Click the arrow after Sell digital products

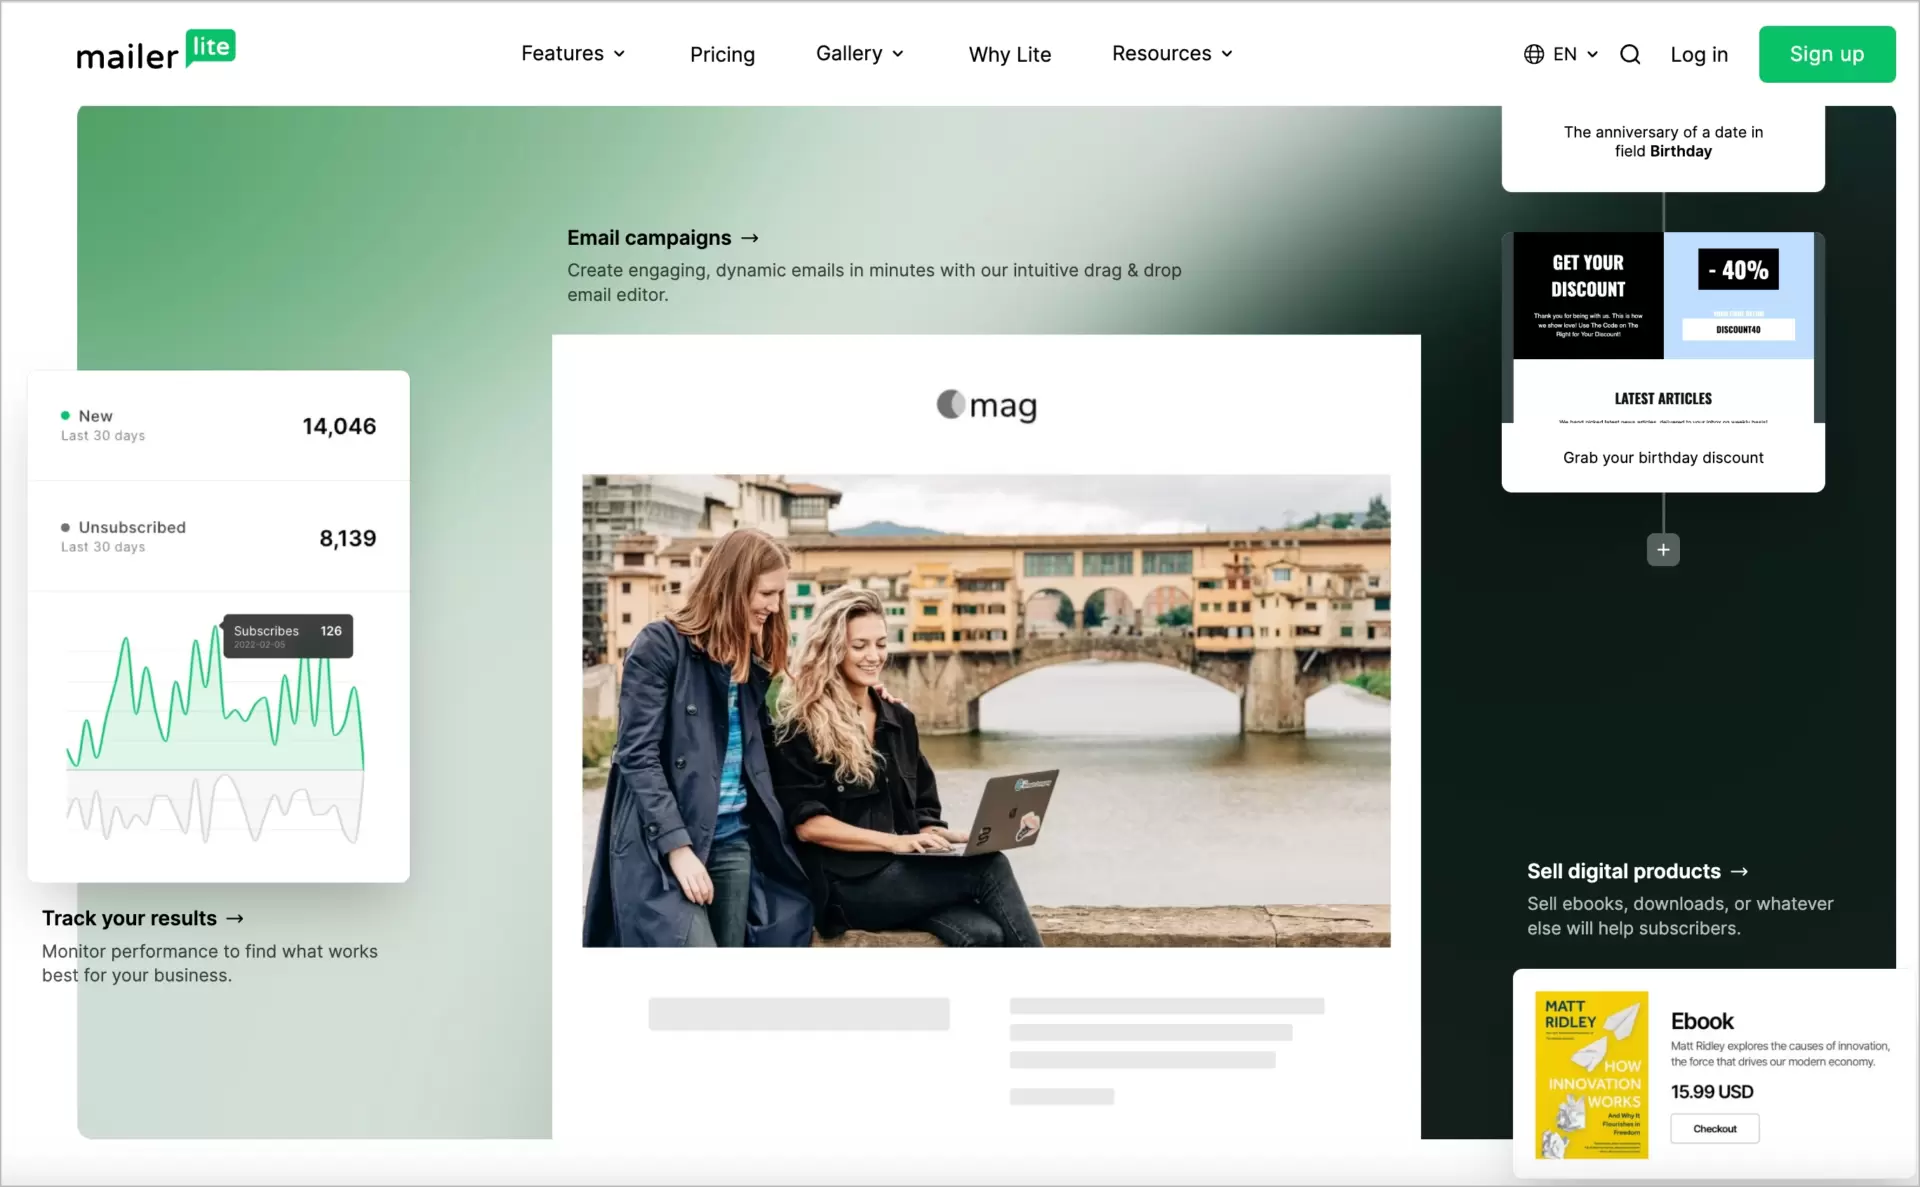pos(1739,871)
